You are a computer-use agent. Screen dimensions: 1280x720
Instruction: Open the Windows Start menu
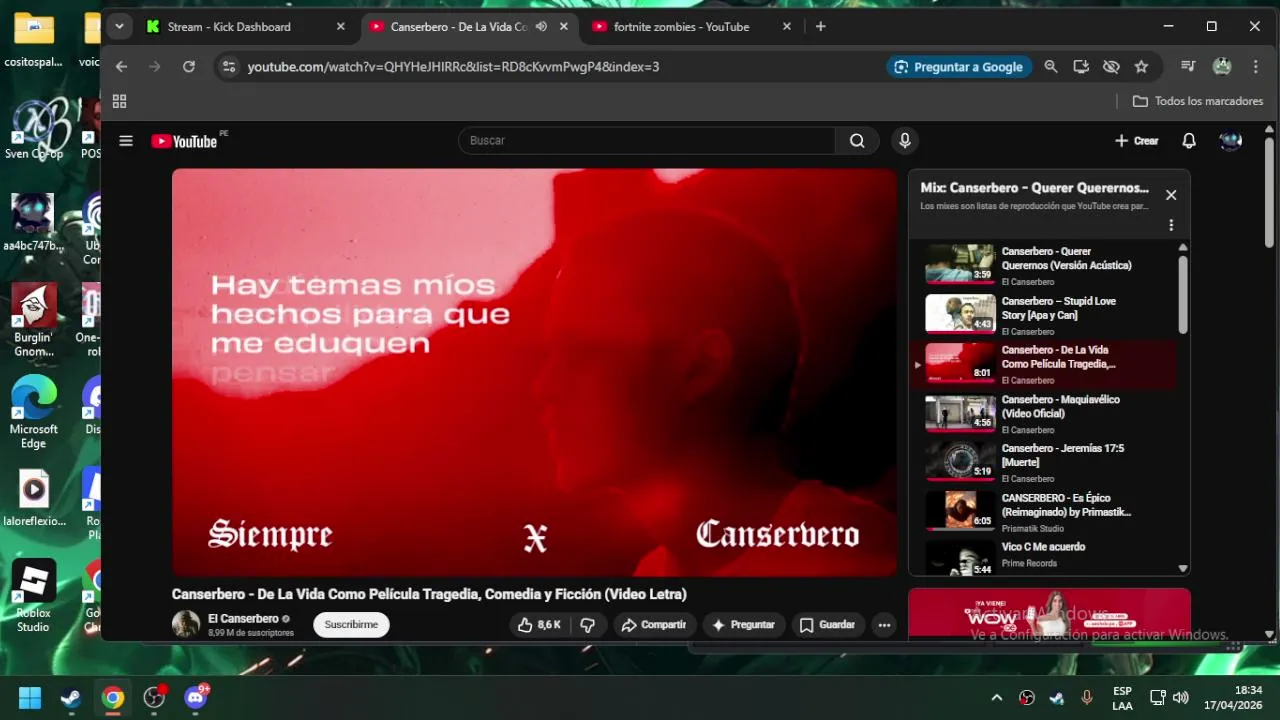[x=30, y=697]
